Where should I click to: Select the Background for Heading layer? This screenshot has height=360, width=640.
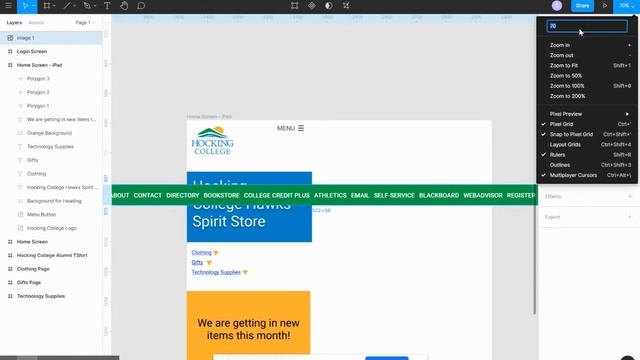pyautogui.click(x=51, y=201)
